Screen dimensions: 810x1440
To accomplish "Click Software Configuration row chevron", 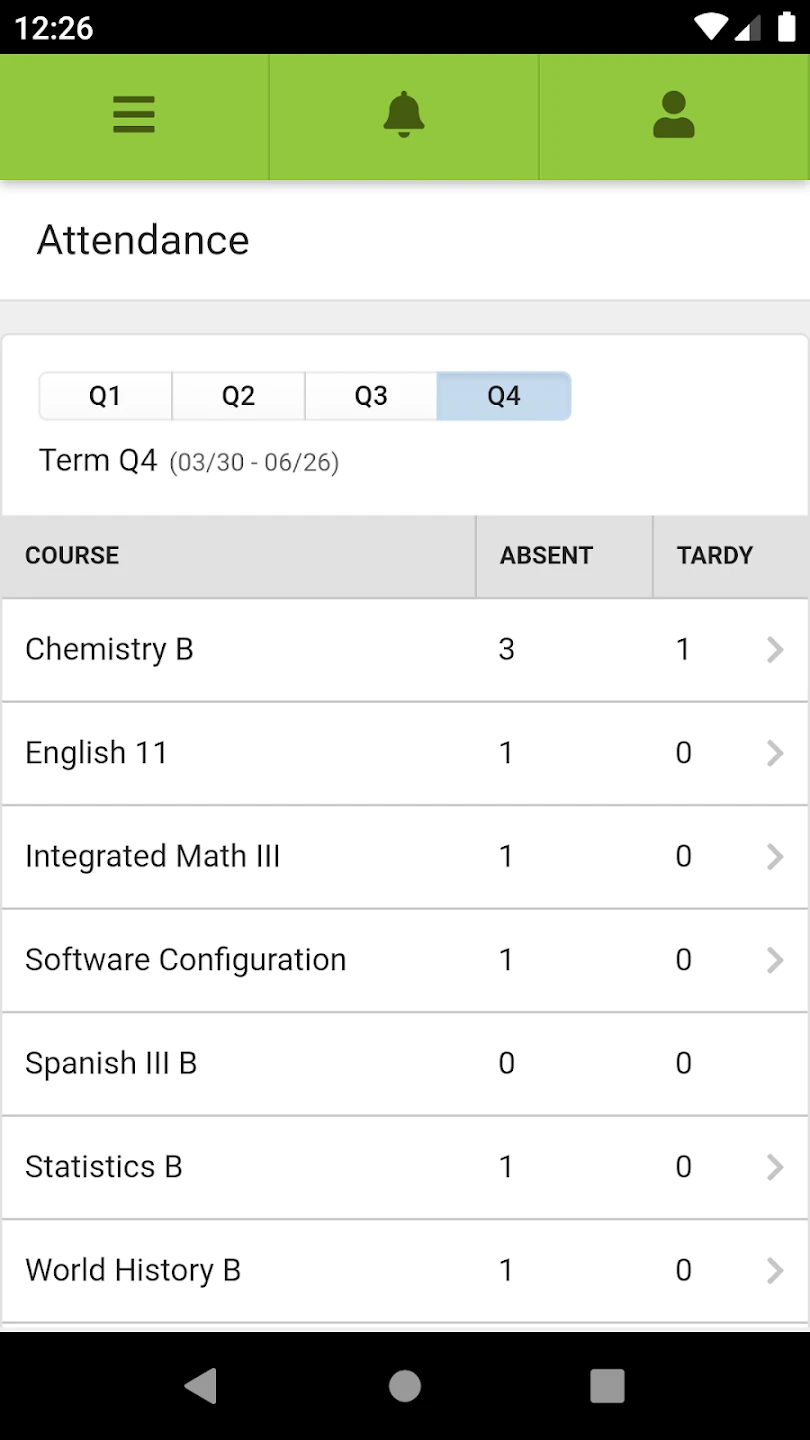I will click(774, 960).
